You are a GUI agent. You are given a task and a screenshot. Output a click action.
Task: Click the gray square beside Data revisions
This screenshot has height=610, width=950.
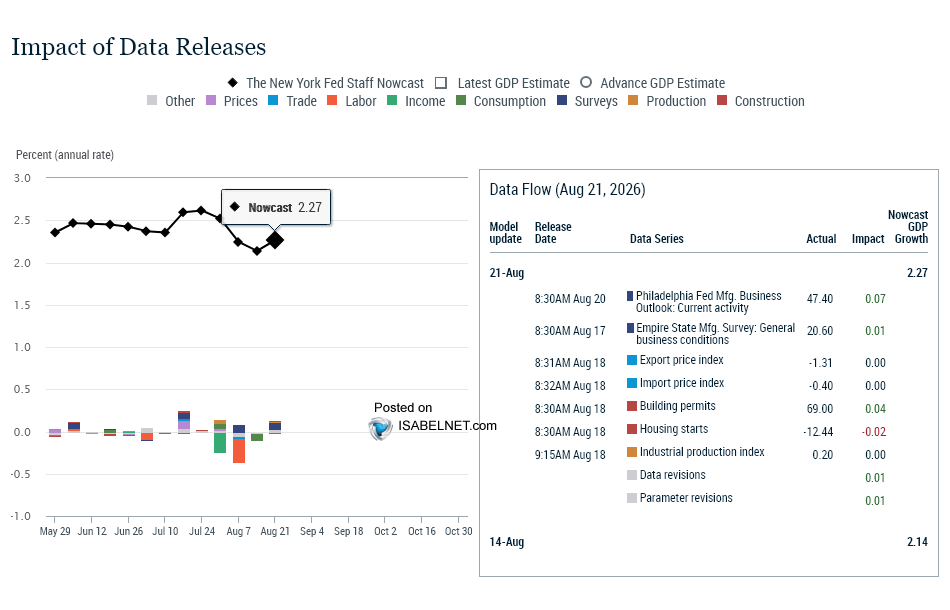(x=631, y=475)
